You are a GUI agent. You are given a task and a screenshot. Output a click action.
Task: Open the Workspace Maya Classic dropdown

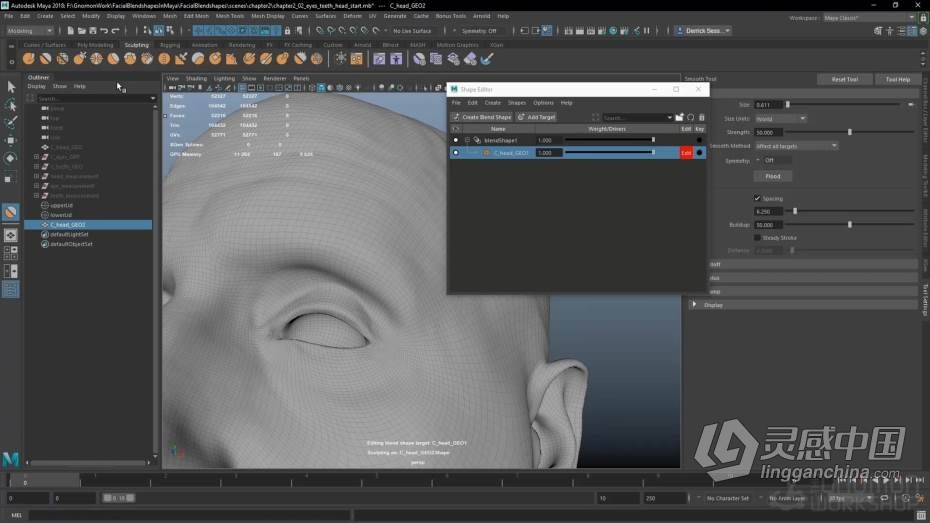coord(870,18)
